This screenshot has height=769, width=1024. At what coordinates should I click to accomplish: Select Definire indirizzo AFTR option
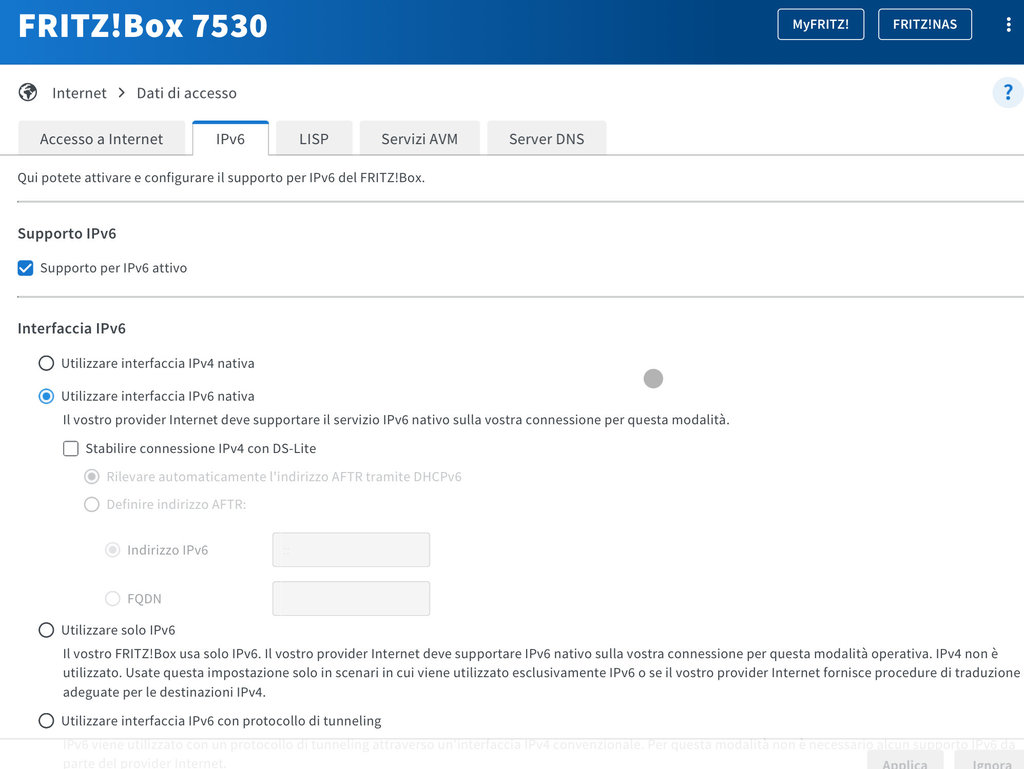click(91, 505)
